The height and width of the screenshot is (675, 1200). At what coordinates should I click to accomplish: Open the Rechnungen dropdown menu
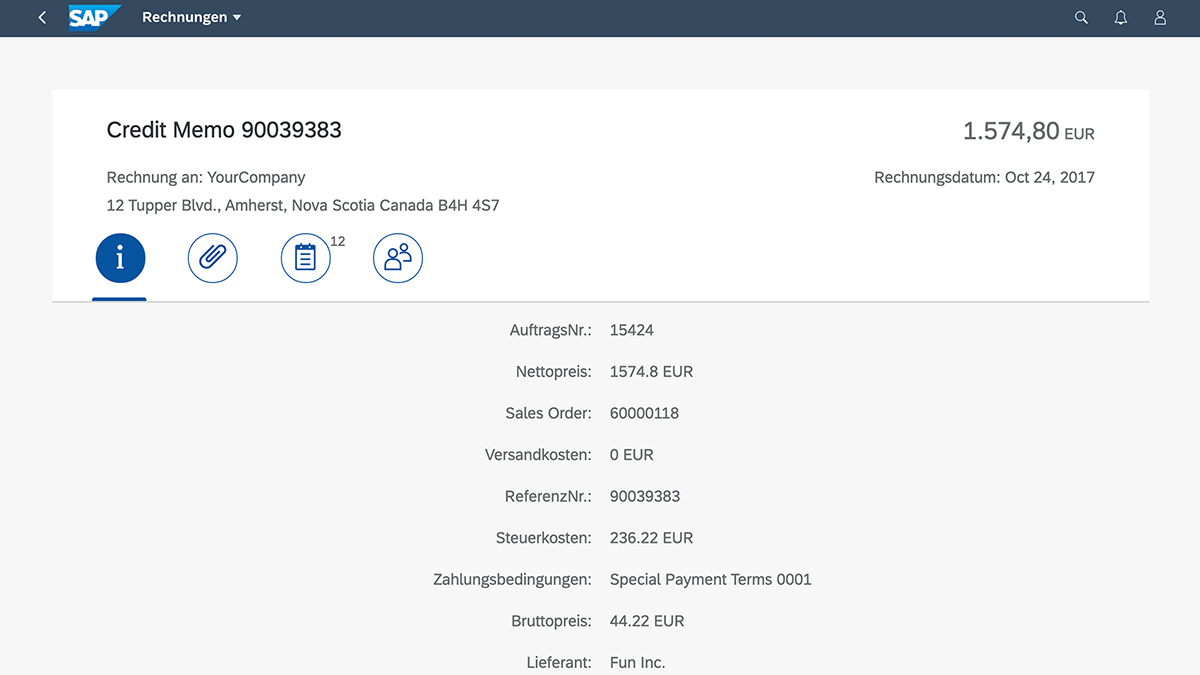point(191,18)
